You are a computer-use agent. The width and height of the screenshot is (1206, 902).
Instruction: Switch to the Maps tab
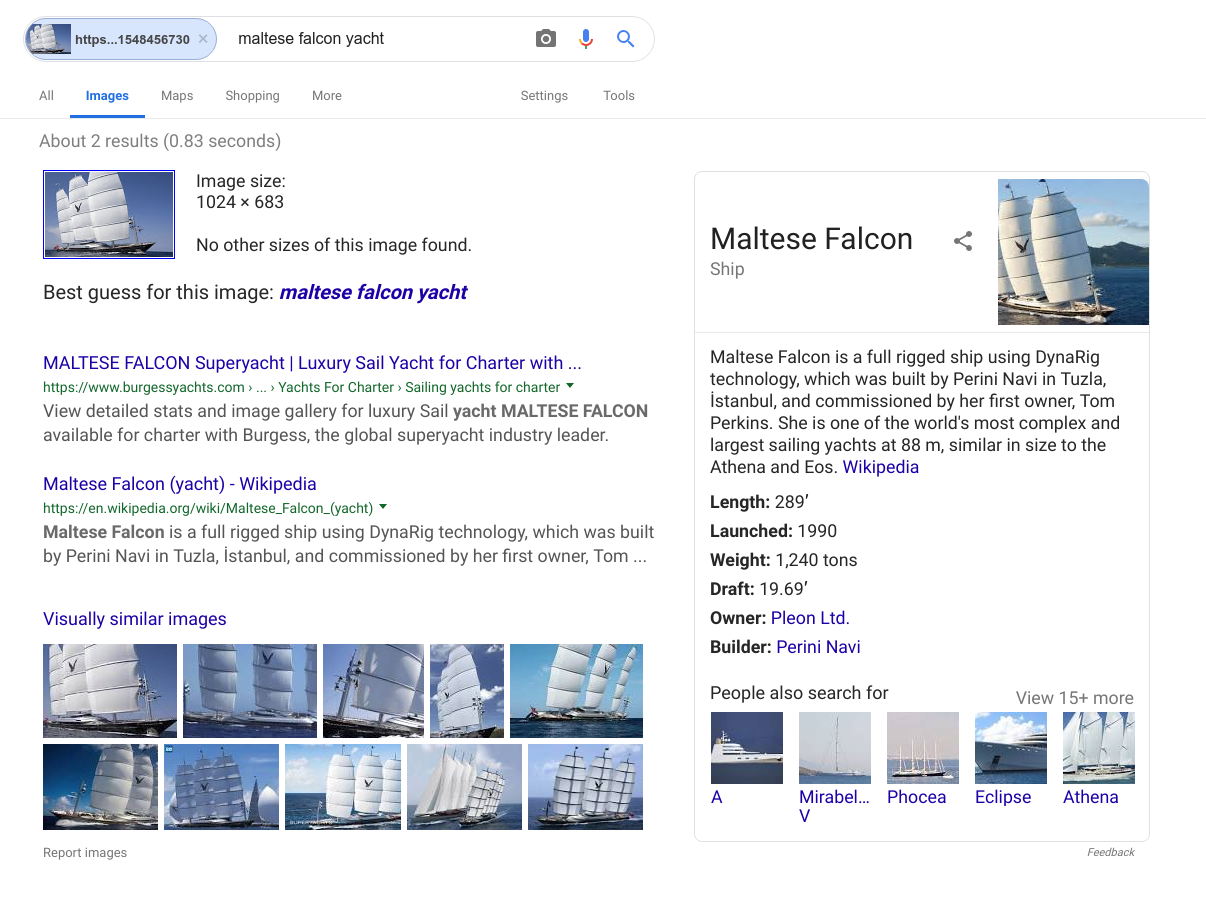point(177,96)
